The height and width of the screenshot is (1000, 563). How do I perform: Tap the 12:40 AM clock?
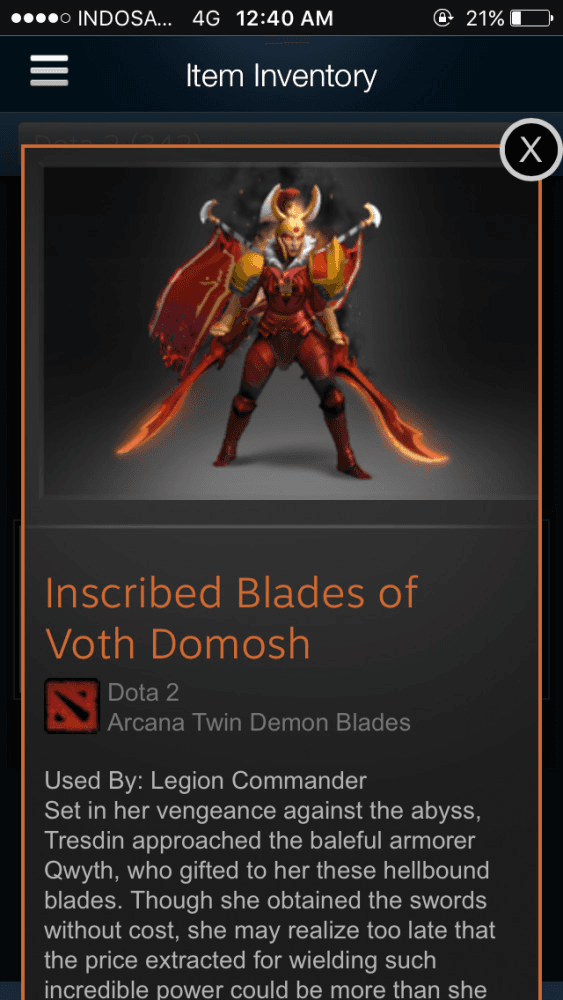click(x=284, y=18)
